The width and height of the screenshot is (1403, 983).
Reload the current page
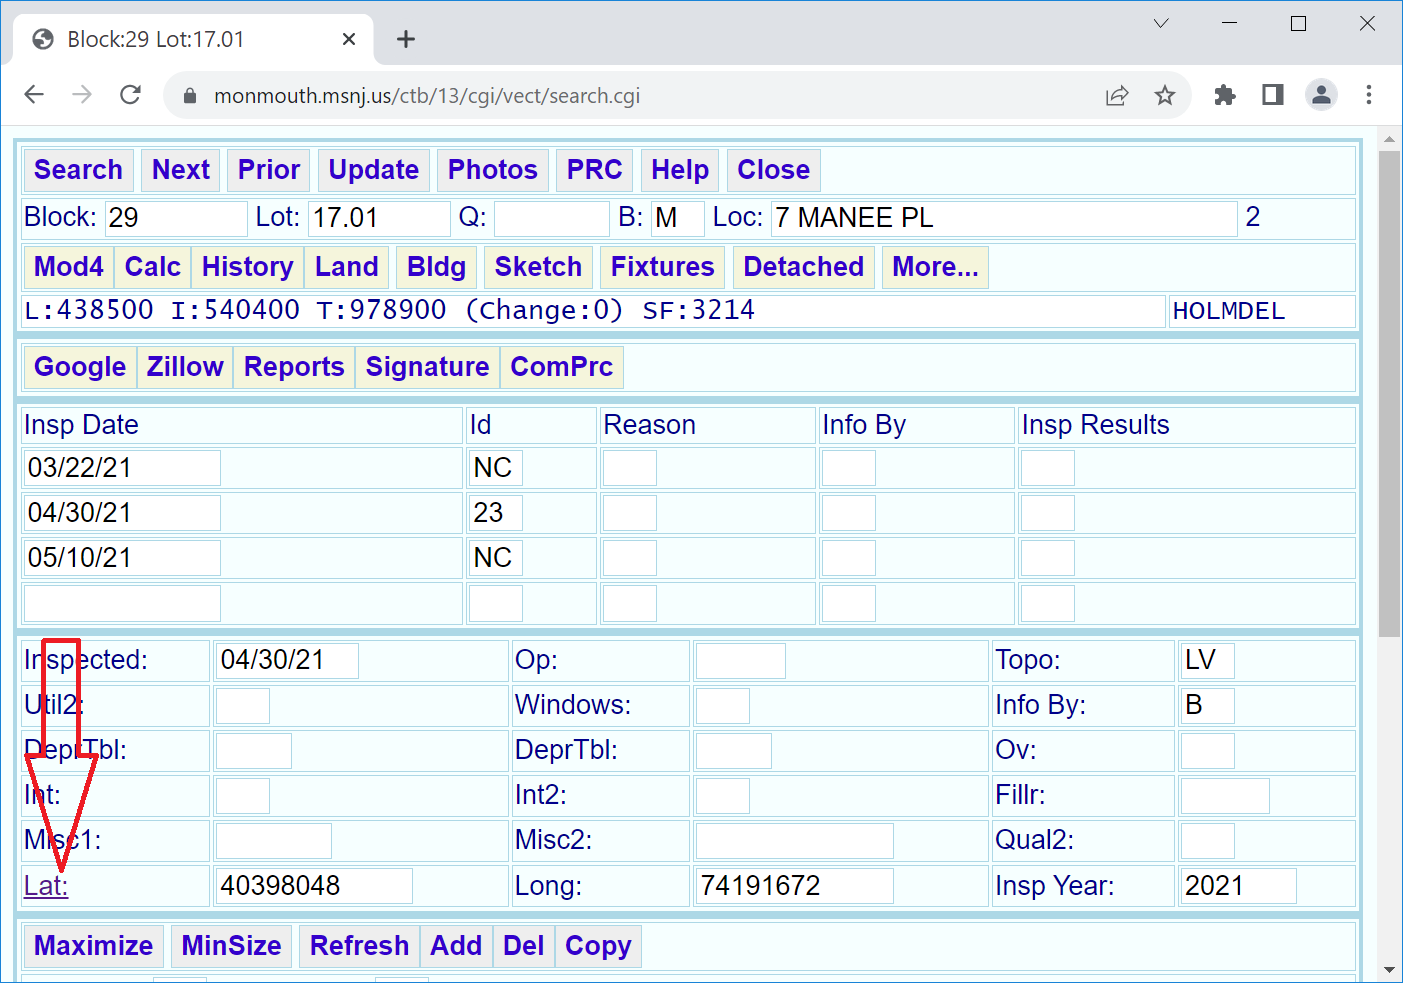point(130,95)
